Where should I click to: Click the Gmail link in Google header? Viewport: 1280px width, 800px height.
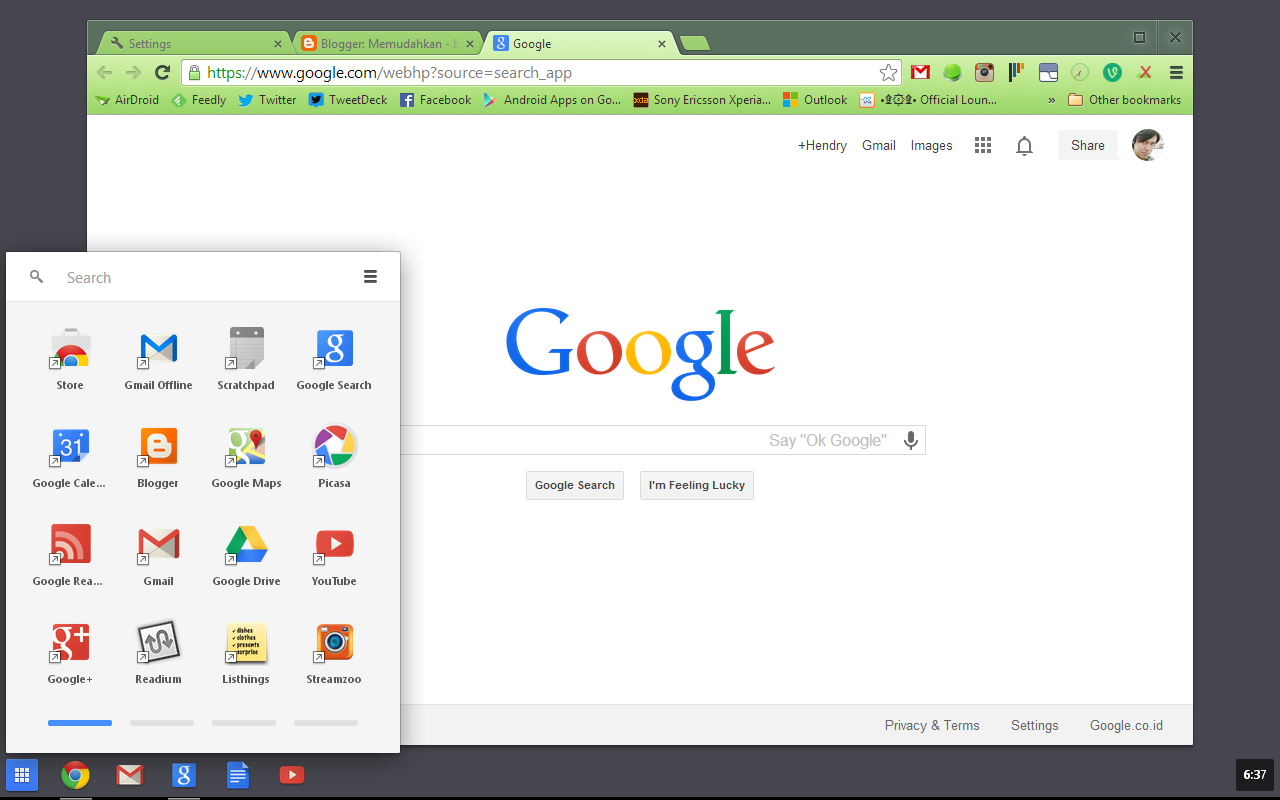879,145
